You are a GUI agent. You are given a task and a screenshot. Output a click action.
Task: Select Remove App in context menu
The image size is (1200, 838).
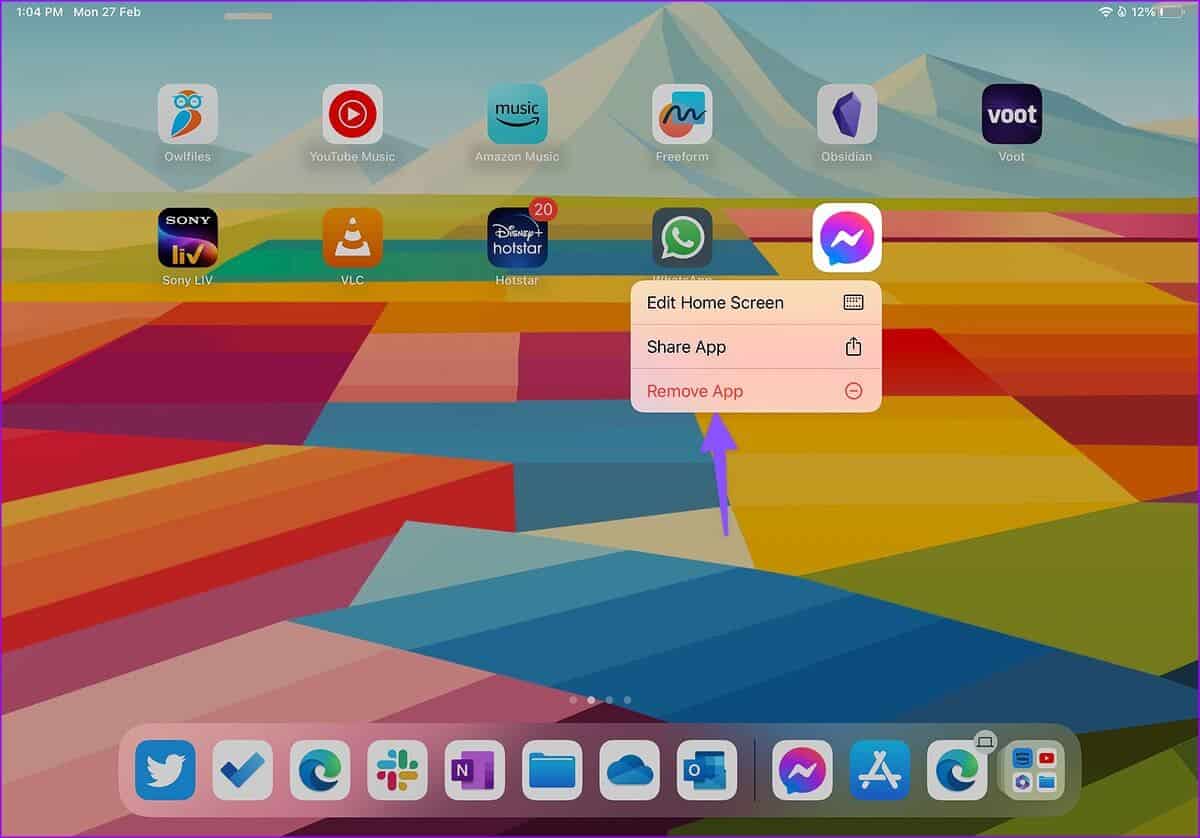point(756,391)
